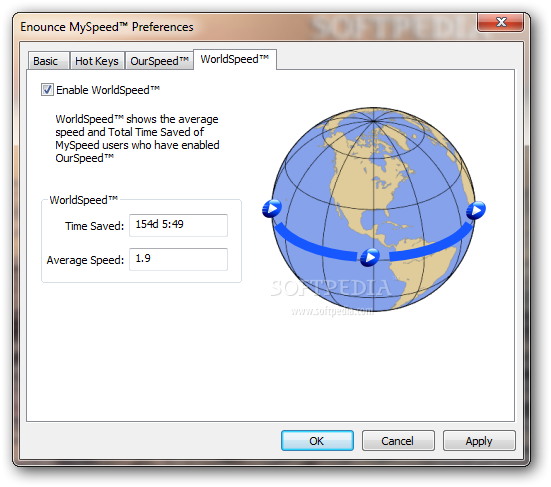Select the OurSpeed tab
The width and height of the screenshot is (551, 487).
pos(159,61)
